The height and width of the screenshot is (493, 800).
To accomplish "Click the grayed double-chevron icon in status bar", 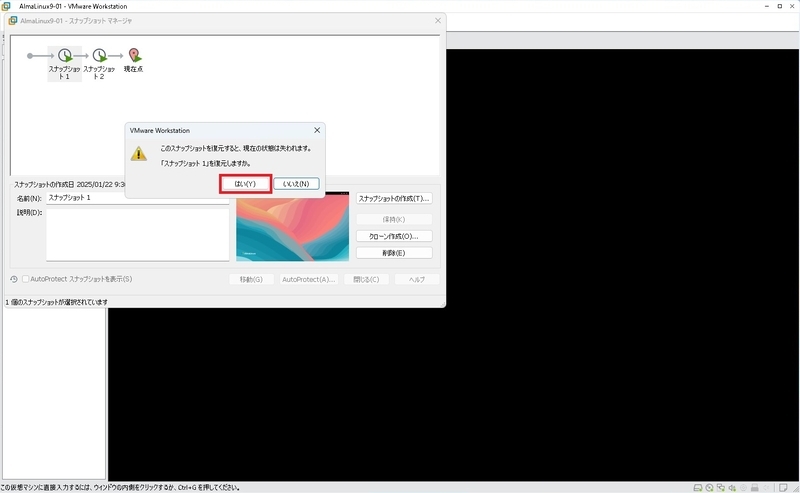I will [x=766, y=488].
